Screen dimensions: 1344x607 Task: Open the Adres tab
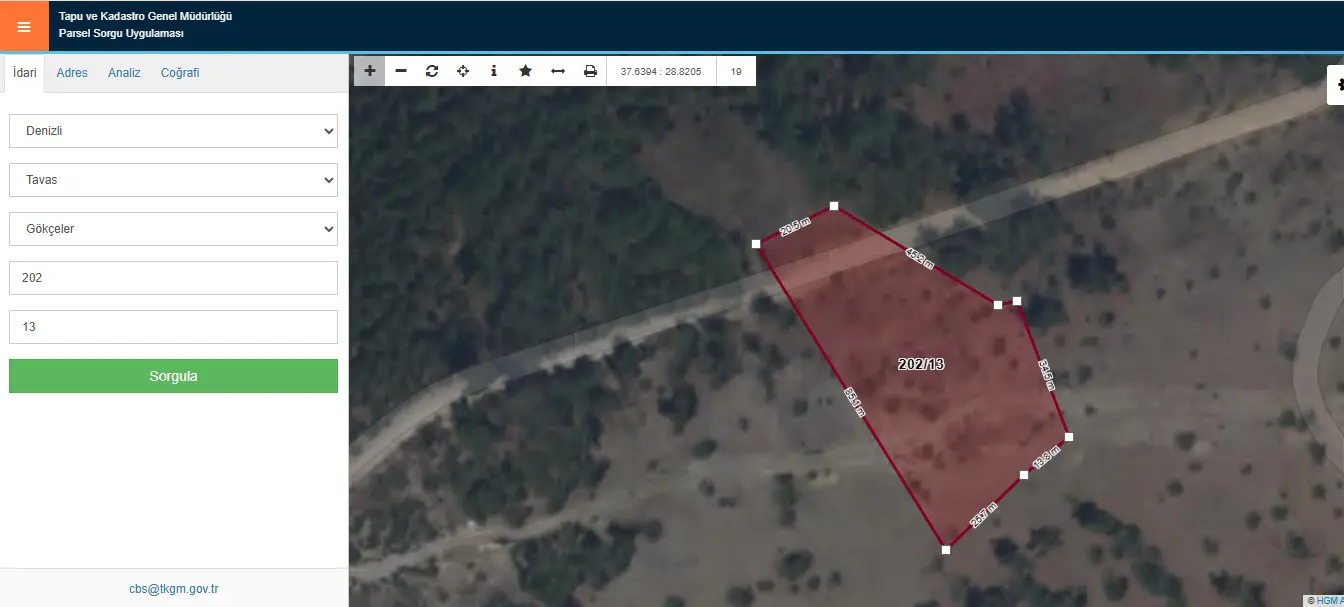72,73
